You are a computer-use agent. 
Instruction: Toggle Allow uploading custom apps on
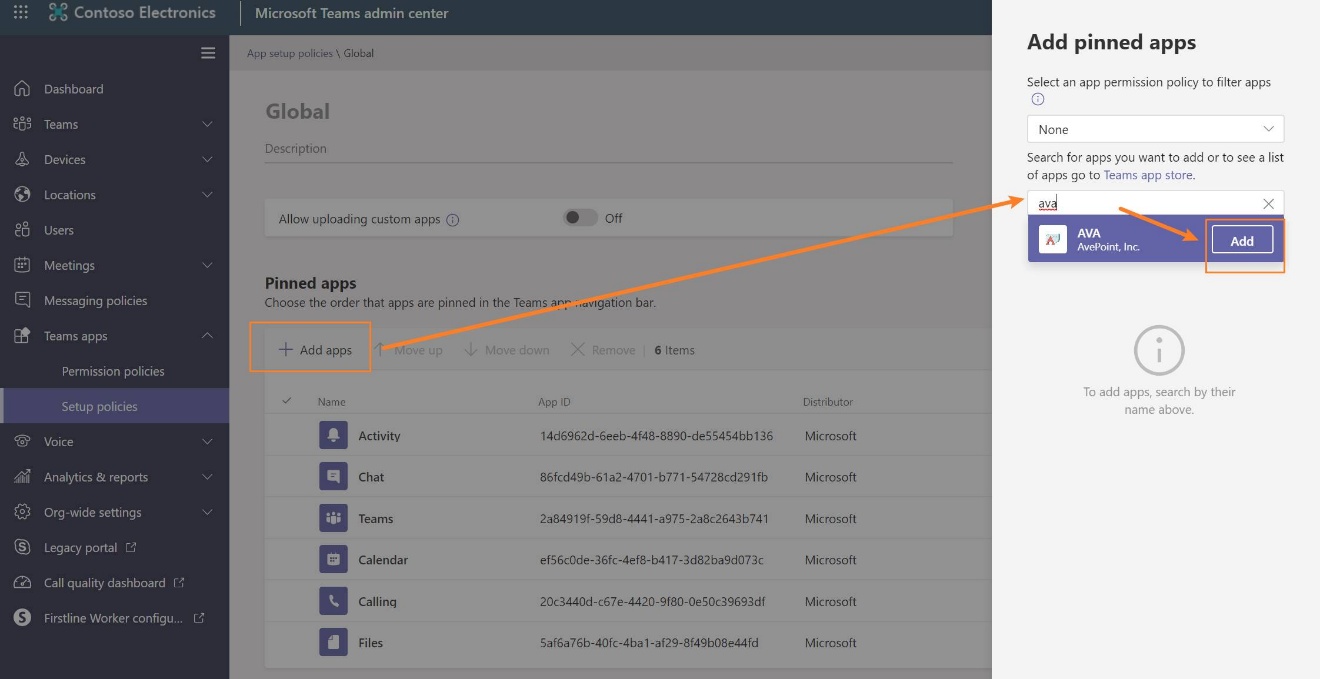tap(579, 218)
